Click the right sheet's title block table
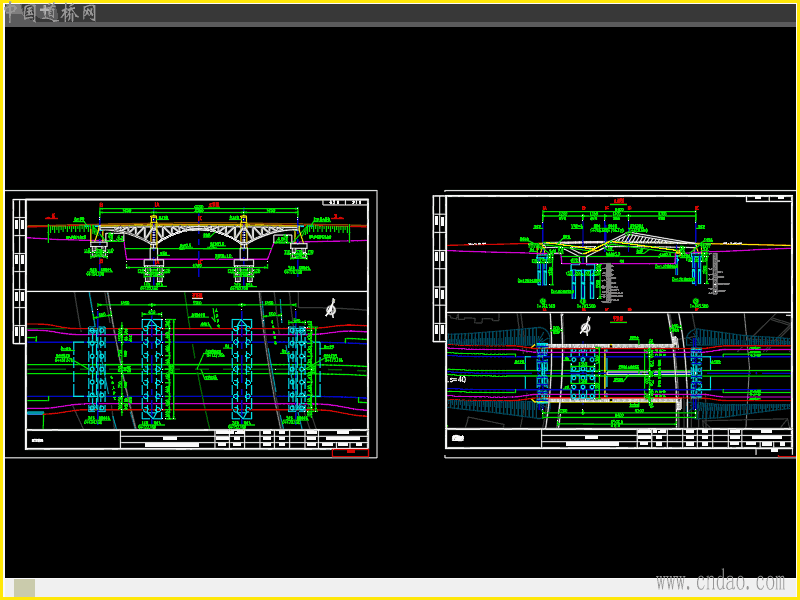Screen dimensions: 800x600 (x=619, y=438)
